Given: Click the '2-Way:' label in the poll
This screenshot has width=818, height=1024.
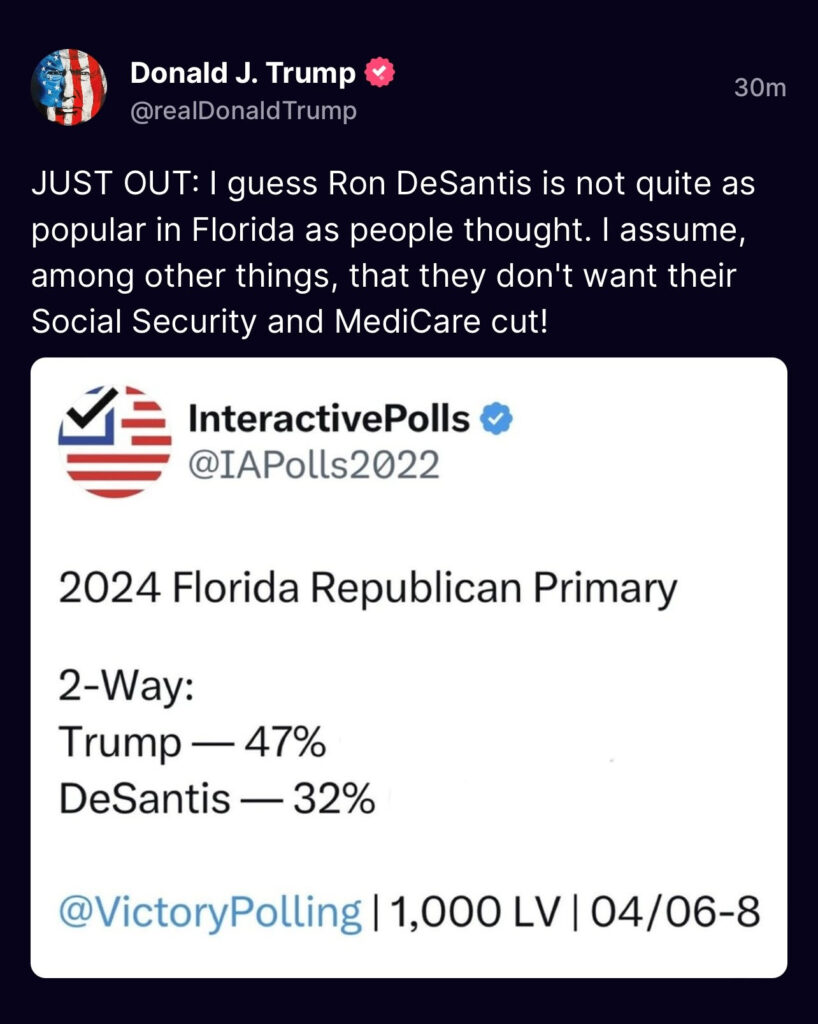Looking at the screenshot, I should pos(127,688).
